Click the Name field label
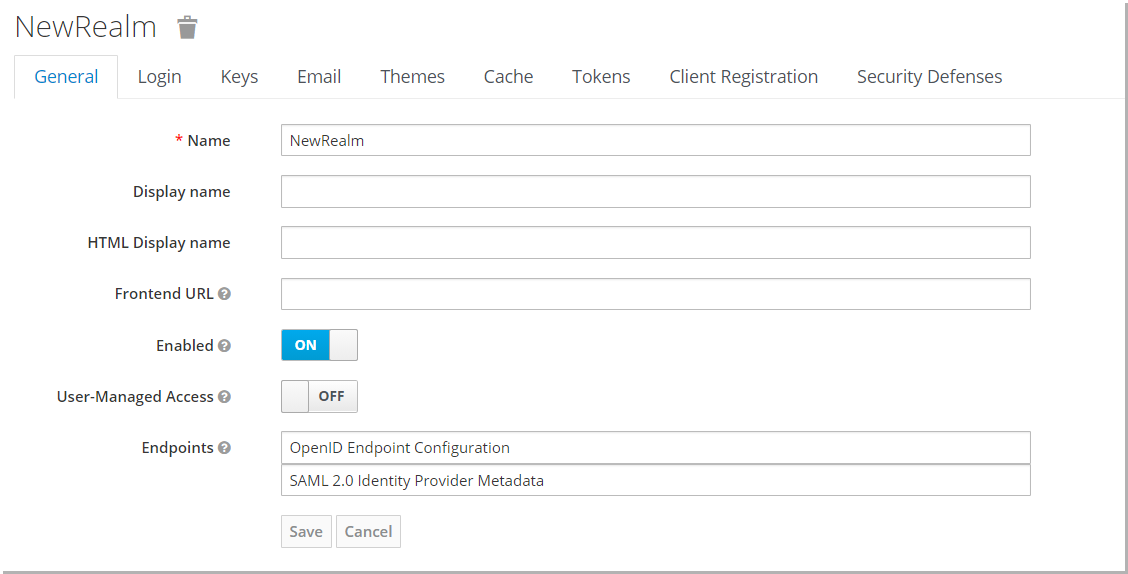The image size is (1128, 574). 209,140
